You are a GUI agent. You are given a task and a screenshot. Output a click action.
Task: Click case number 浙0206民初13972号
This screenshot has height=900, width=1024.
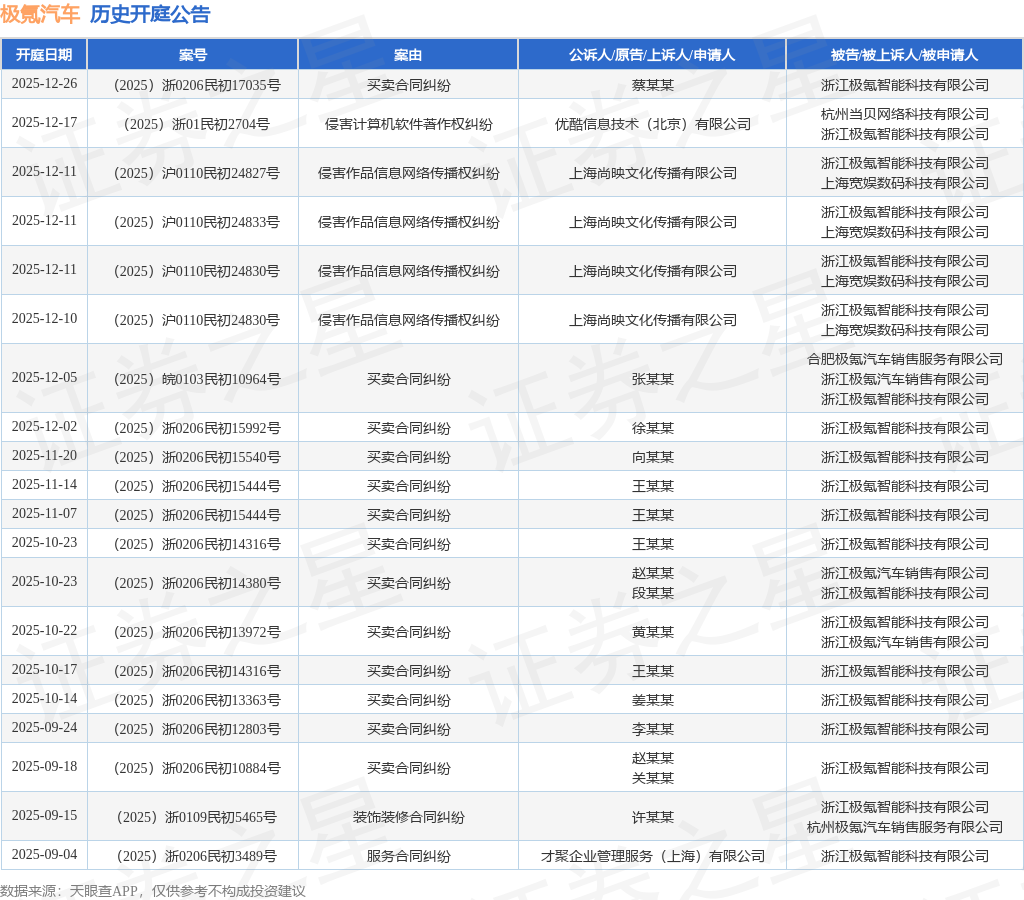click(x=197, y=632)
